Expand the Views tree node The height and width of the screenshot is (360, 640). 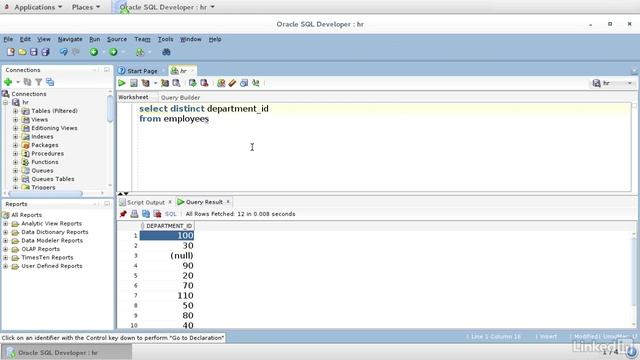[16, 120]
